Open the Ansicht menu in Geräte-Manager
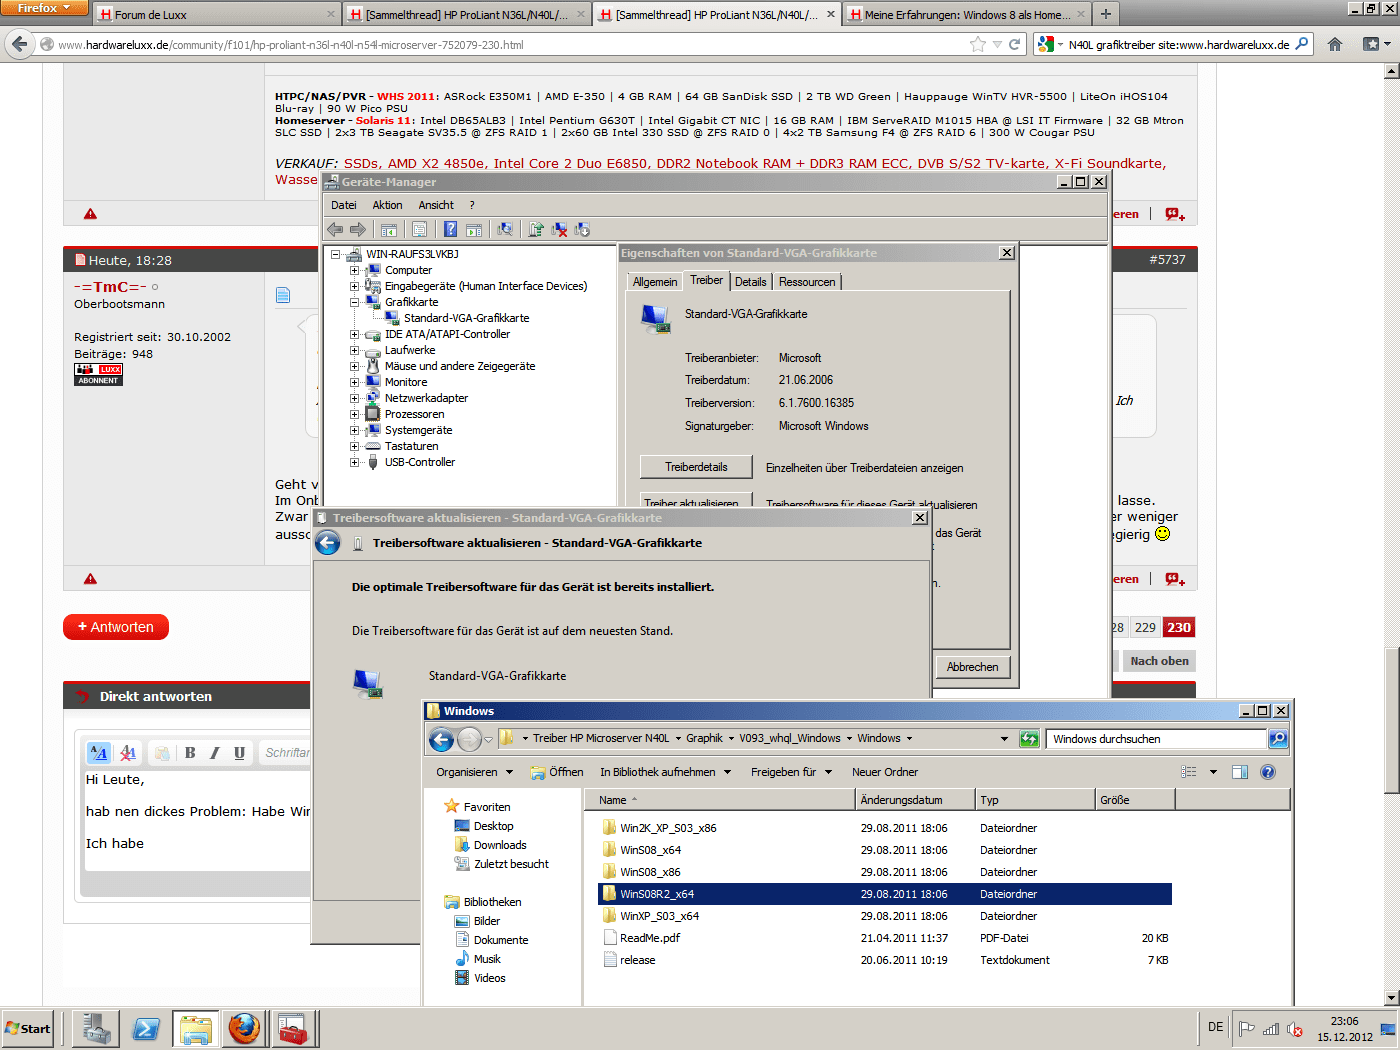The image size is (1400, 1050). (x=436, y=205)
